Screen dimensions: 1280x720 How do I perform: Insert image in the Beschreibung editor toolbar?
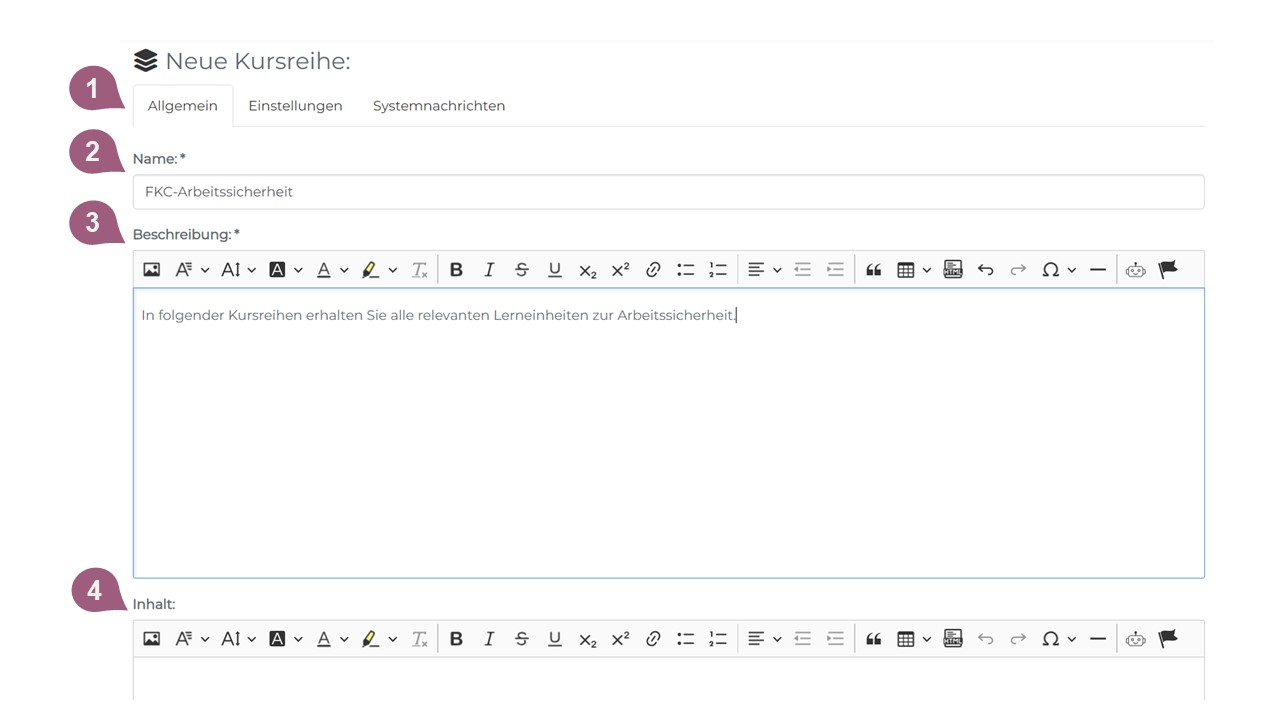pos(152,270)
